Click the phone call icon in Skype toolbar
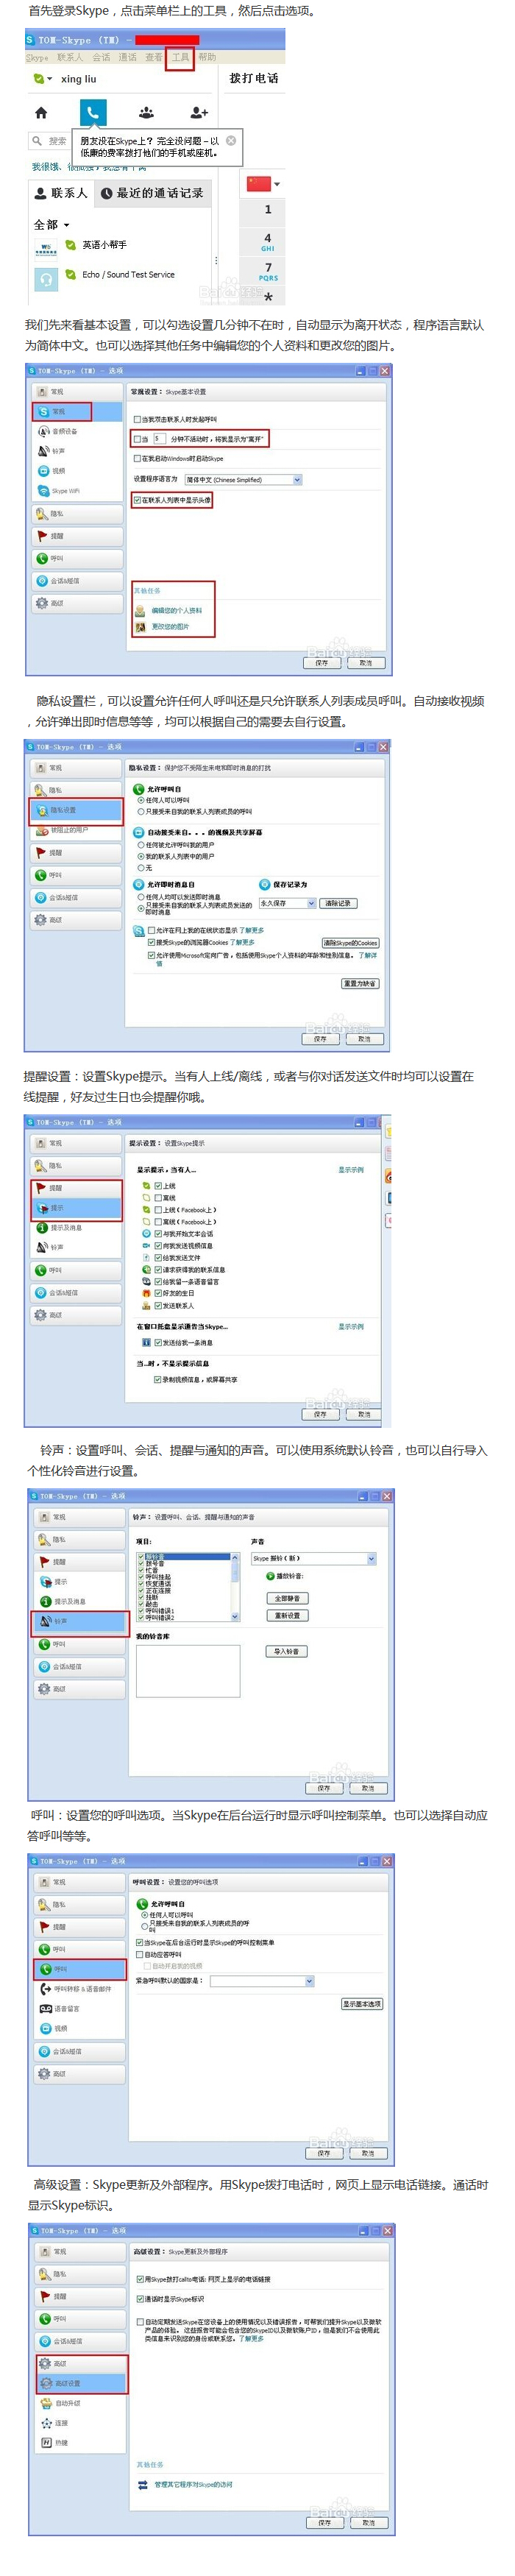The width and height of the screenshot is (515, 2576). click(x=93, y=112)
